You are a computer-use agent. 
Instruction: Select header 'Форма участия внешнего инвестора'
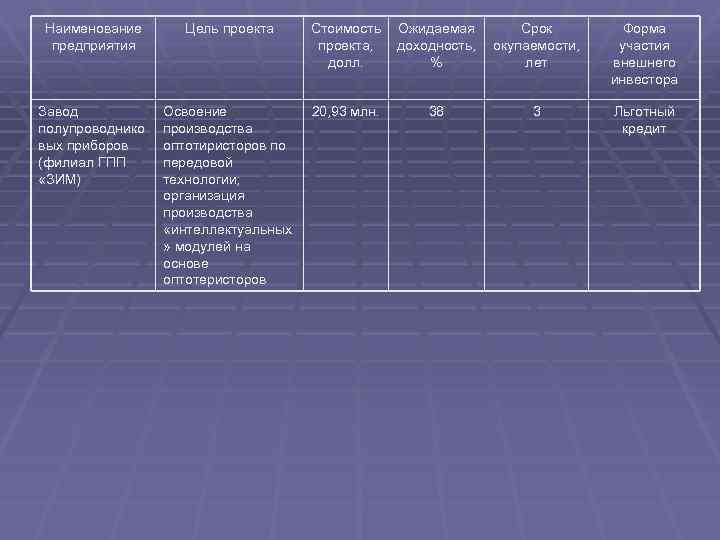coord(644,58)
